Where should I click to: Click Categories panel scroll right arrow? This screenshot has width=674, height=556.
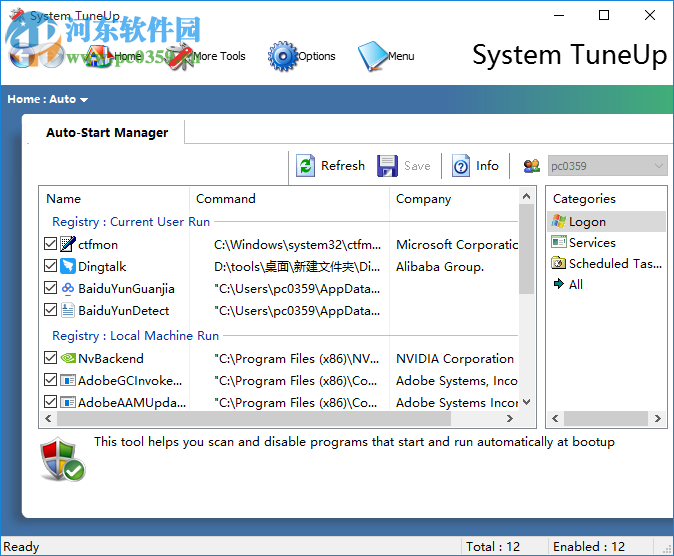[658, 418]
